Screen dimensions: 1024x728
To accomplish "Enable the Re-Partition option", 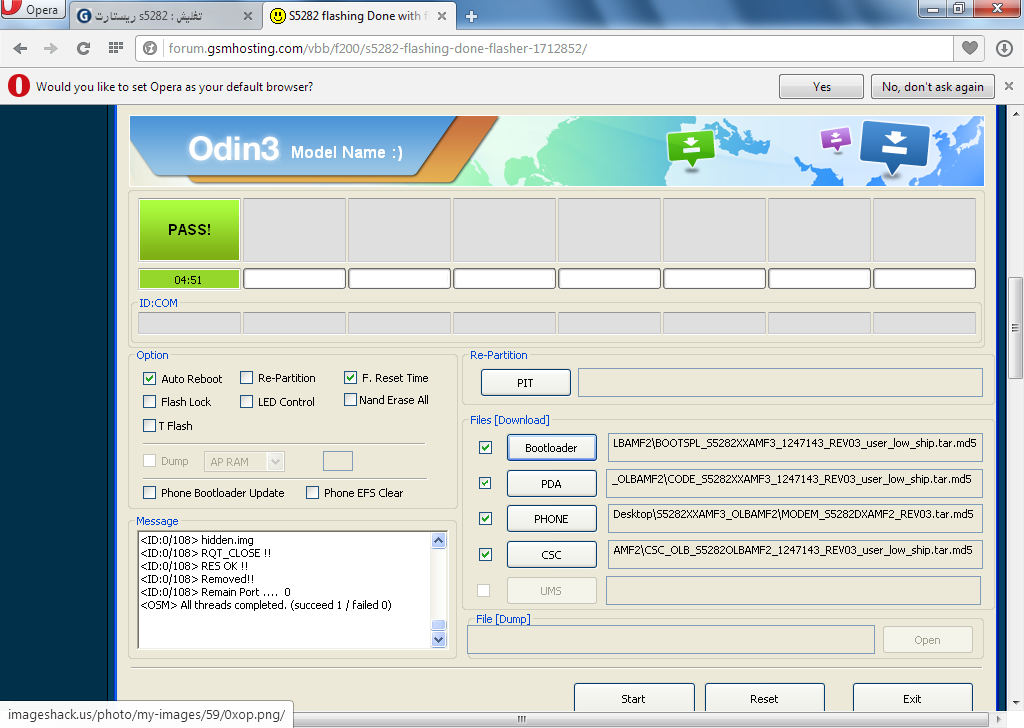I will point(246,378).
